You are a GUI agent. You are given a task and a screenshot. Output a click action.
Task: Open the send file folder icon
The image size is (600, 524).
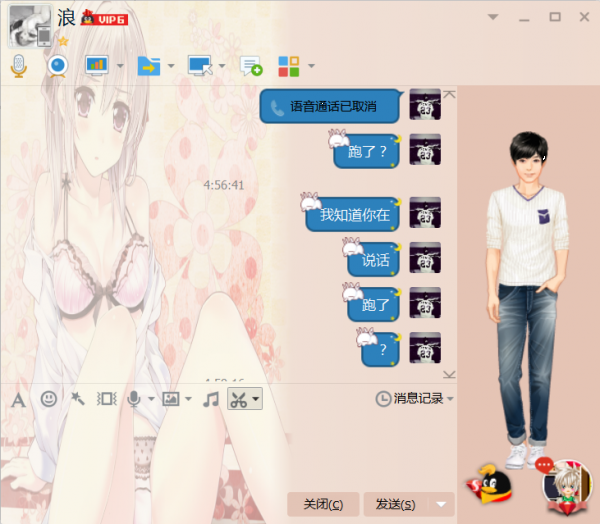pos(149,66)
